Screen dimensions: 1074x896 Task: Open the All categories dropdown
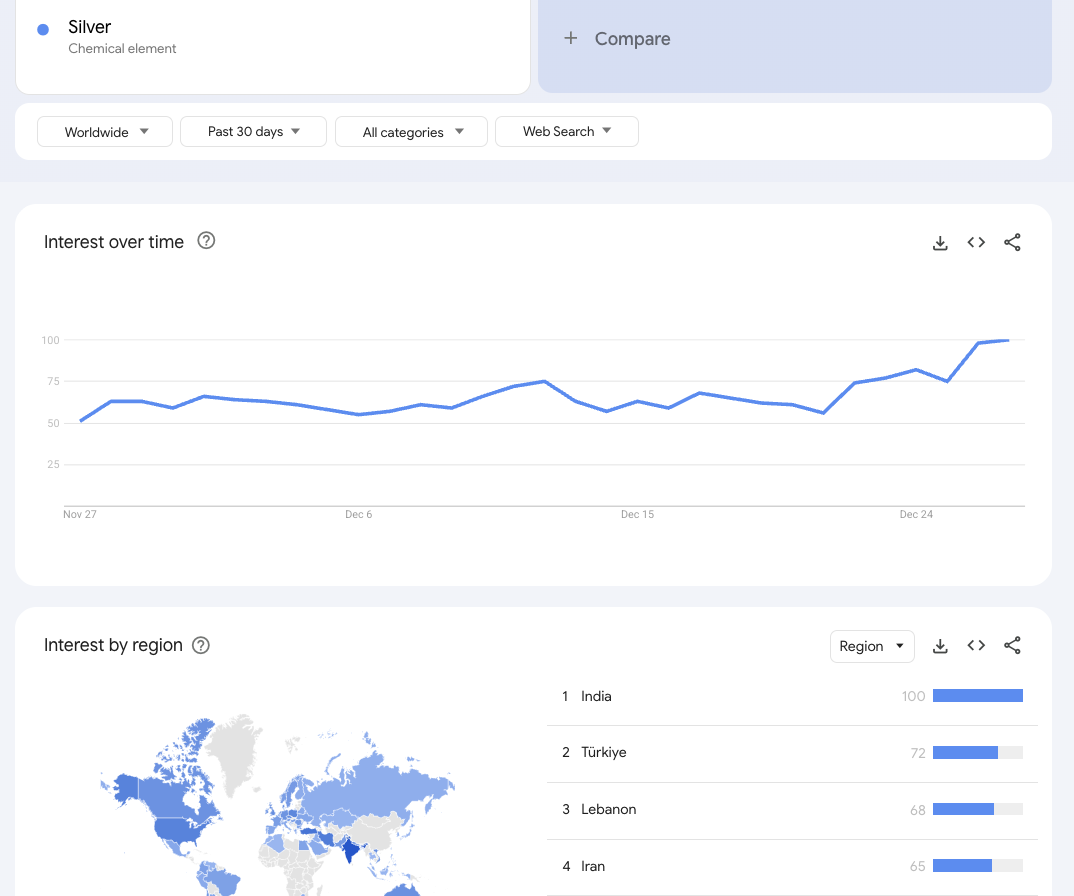(411, 132)
